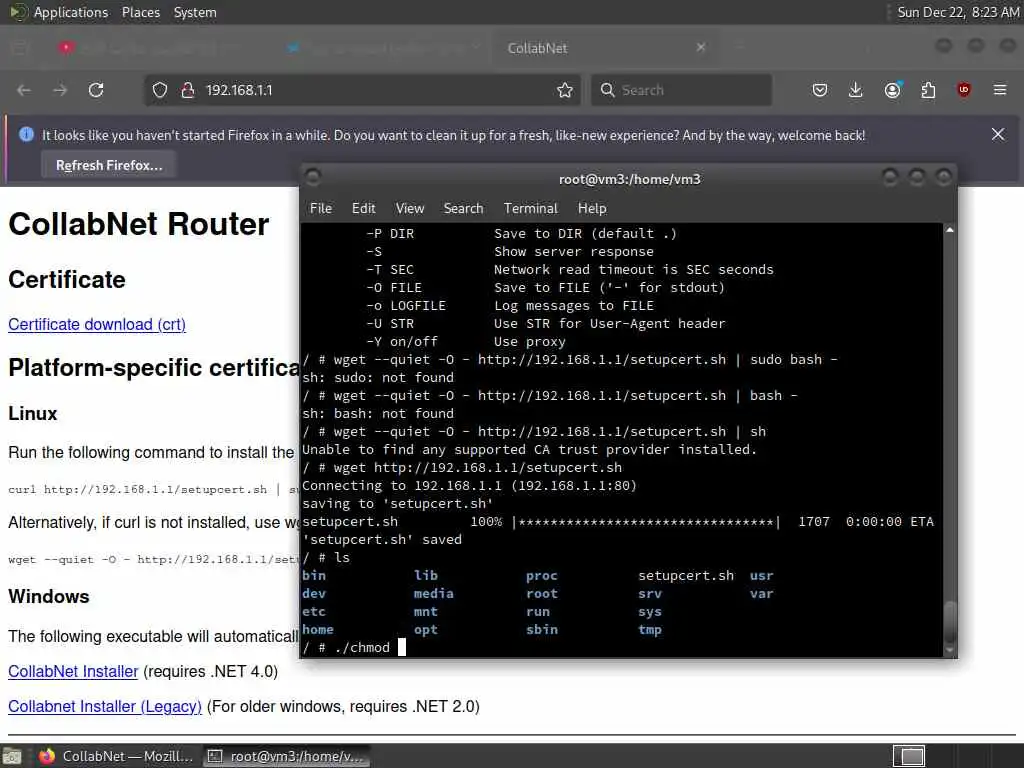The height and width of the screenshot is (768, 1024).
Task: Open tracking protection shield icon
Action: tap(160, 90)
